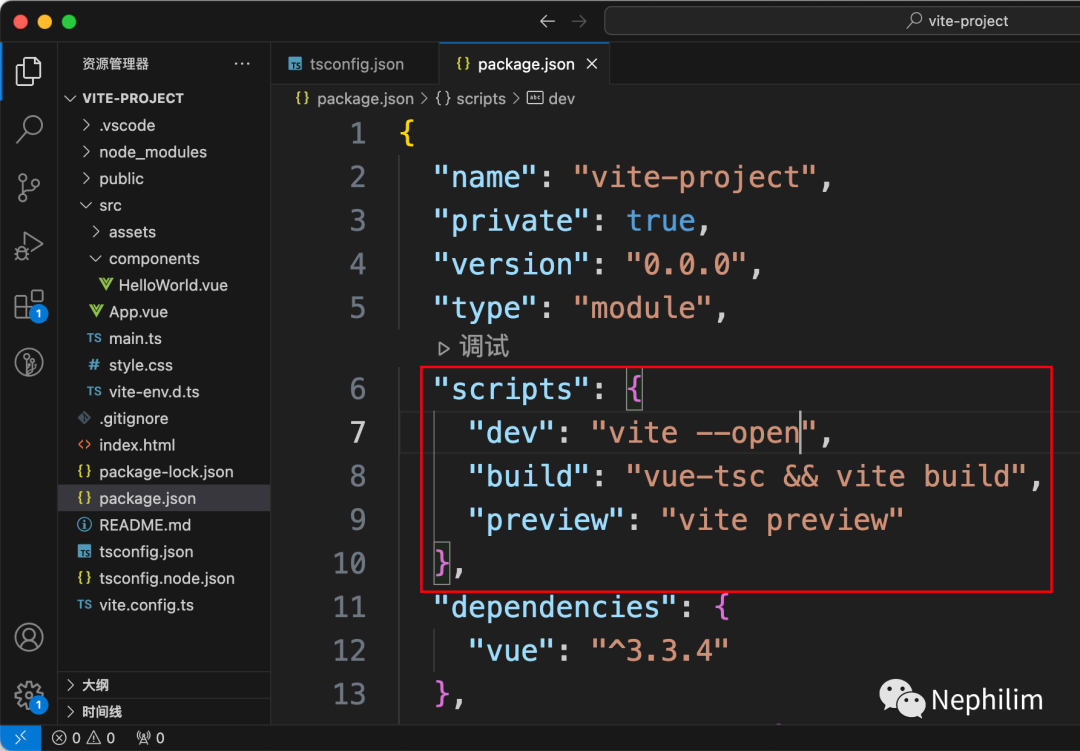Click the command center search box vite-project
This screenshot has height=751, width=1080.
842,21
